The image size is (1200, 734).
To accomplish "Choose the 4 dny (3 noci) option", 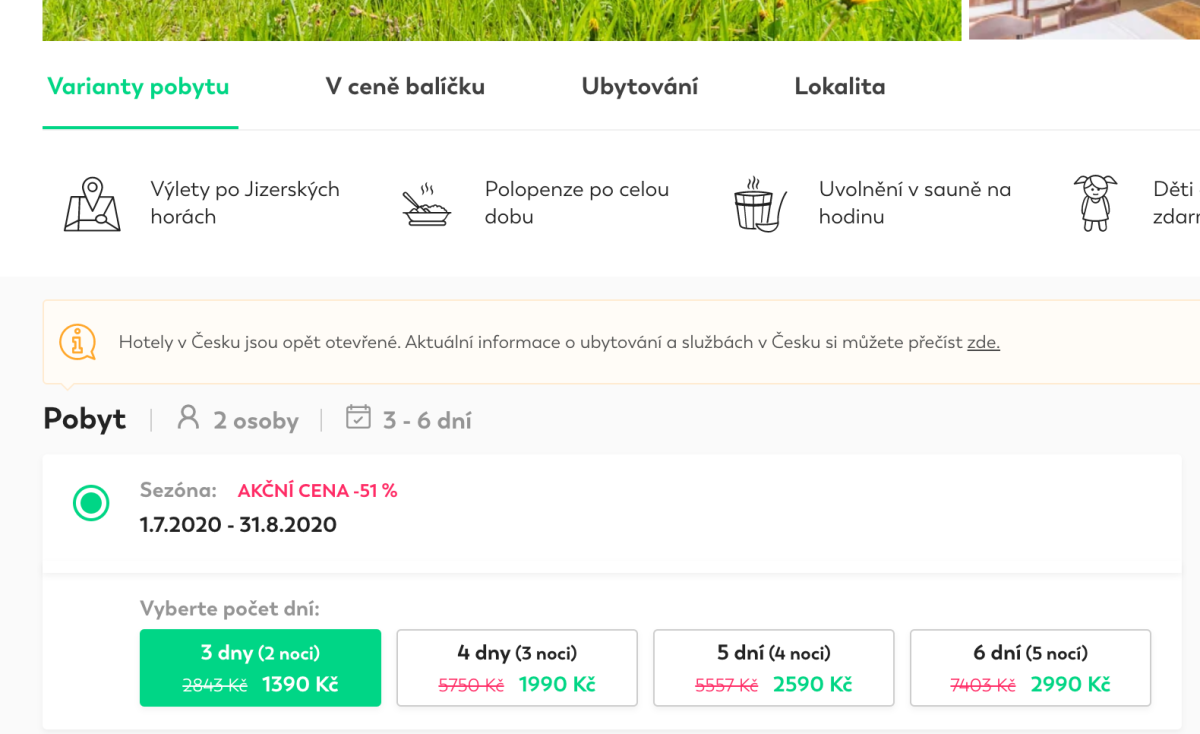I will 517,668.
